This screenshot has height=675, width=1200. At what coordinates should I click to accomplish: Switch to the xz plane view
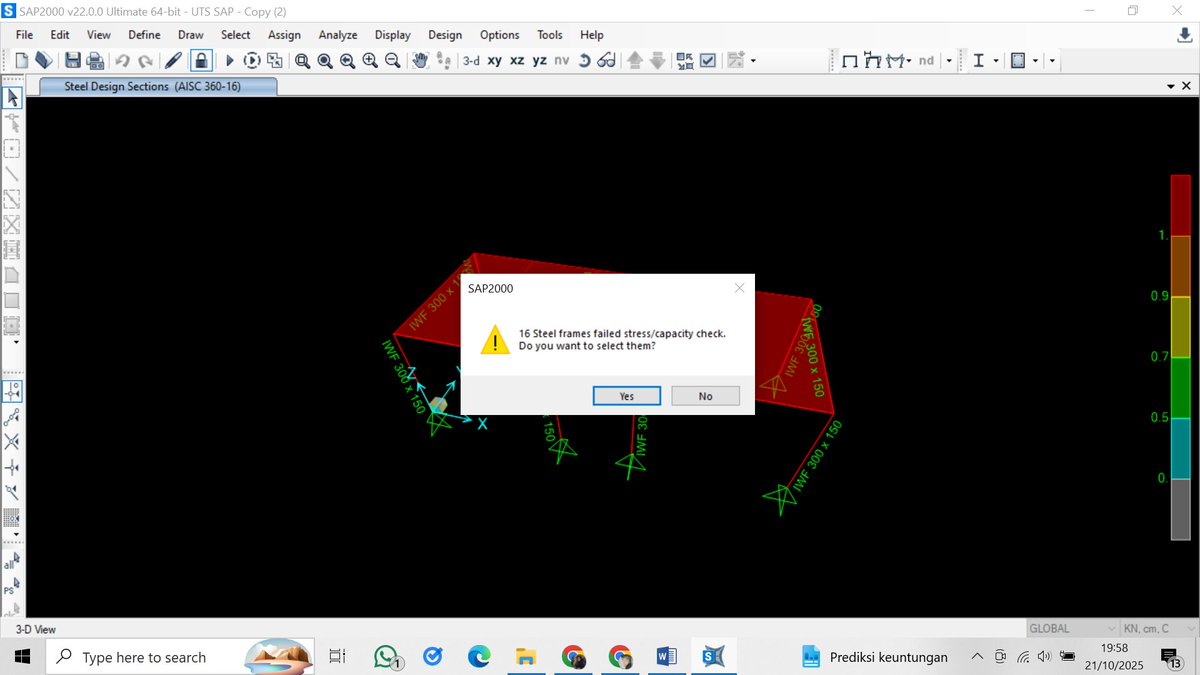pos(517,61)
